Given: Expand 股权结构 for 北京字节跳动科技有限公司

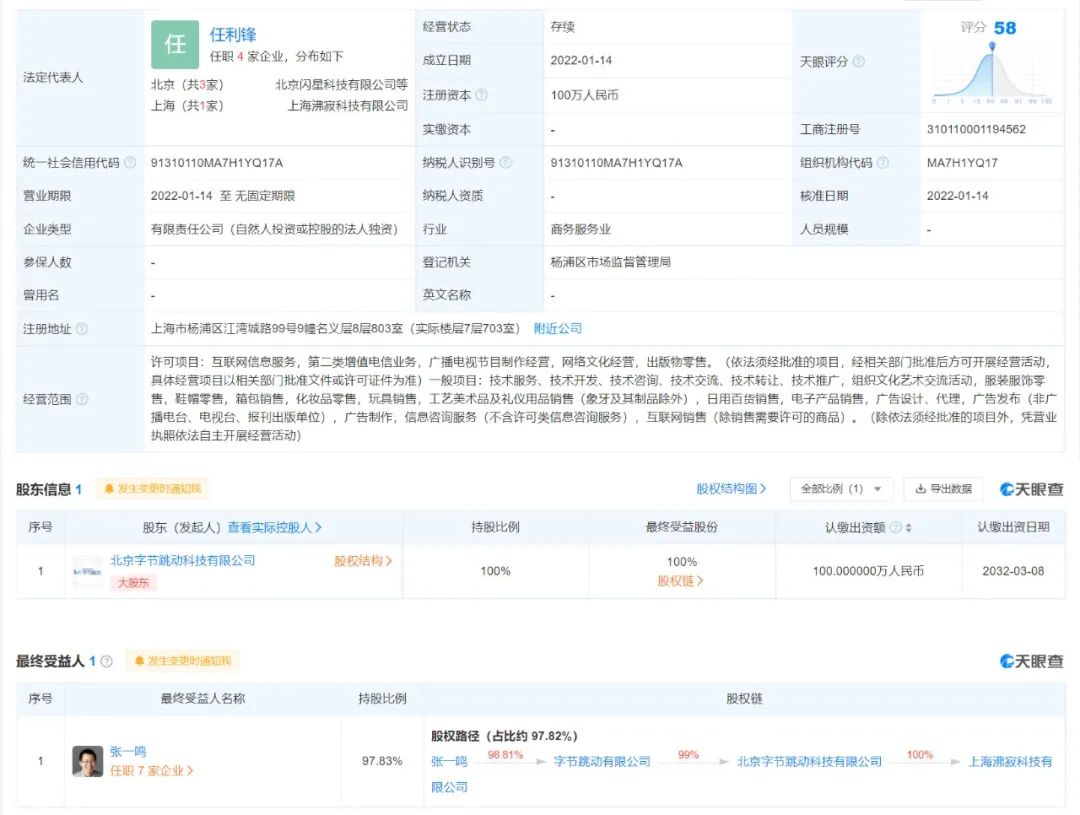Looking at the screenshot, I should 363,562.
